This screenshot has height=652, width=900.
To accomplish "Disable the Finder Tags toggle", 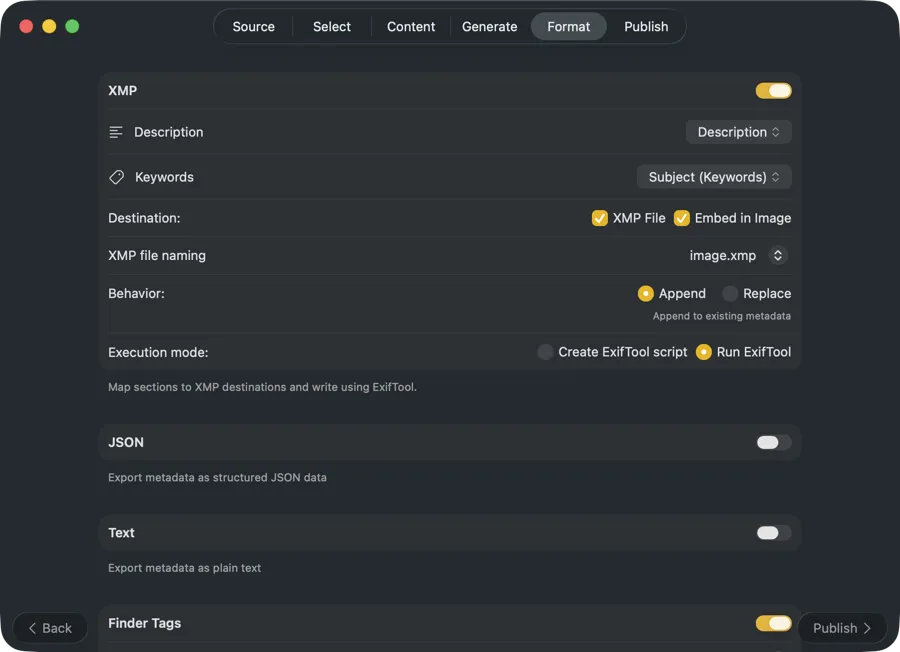I will coord(773,622).
